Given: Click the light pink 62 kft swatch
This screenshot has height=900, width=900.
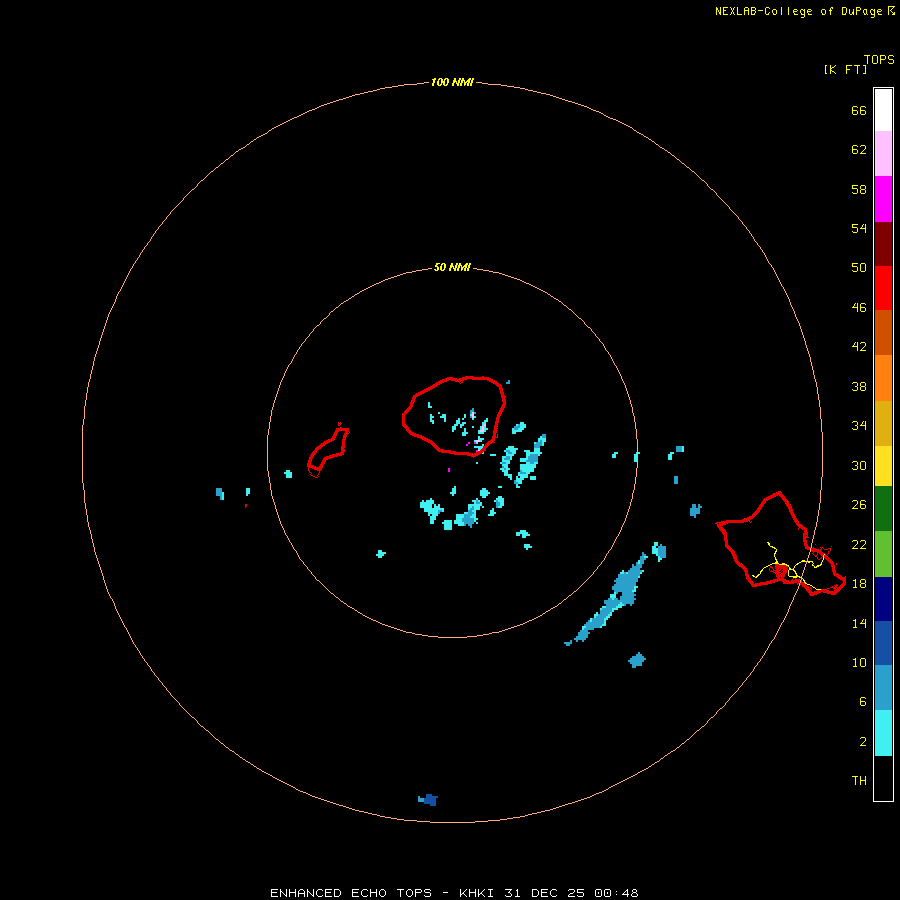Looking at the screenshot, I should click(x=883, y=153).
